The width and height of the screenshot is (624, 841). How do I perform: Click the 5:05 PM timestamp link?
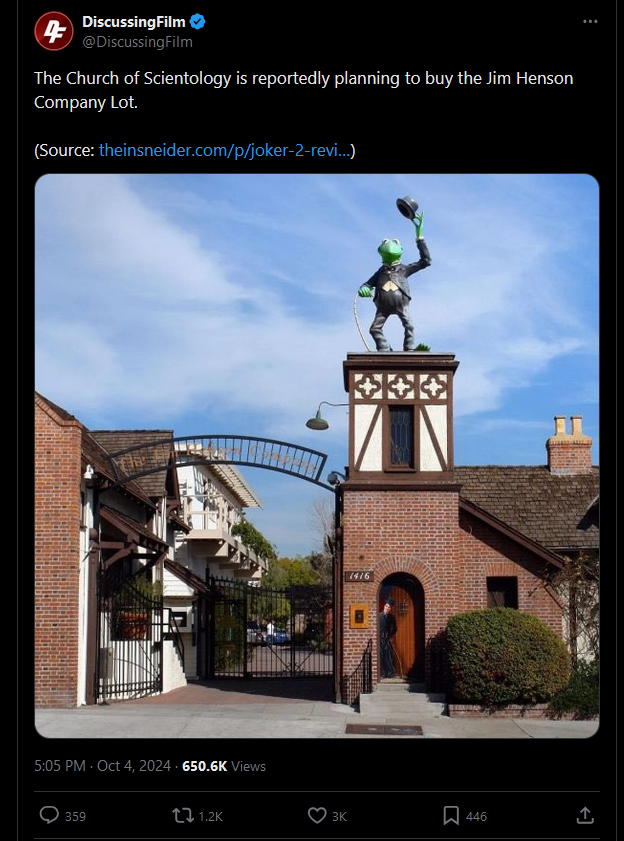pos(60,765)
